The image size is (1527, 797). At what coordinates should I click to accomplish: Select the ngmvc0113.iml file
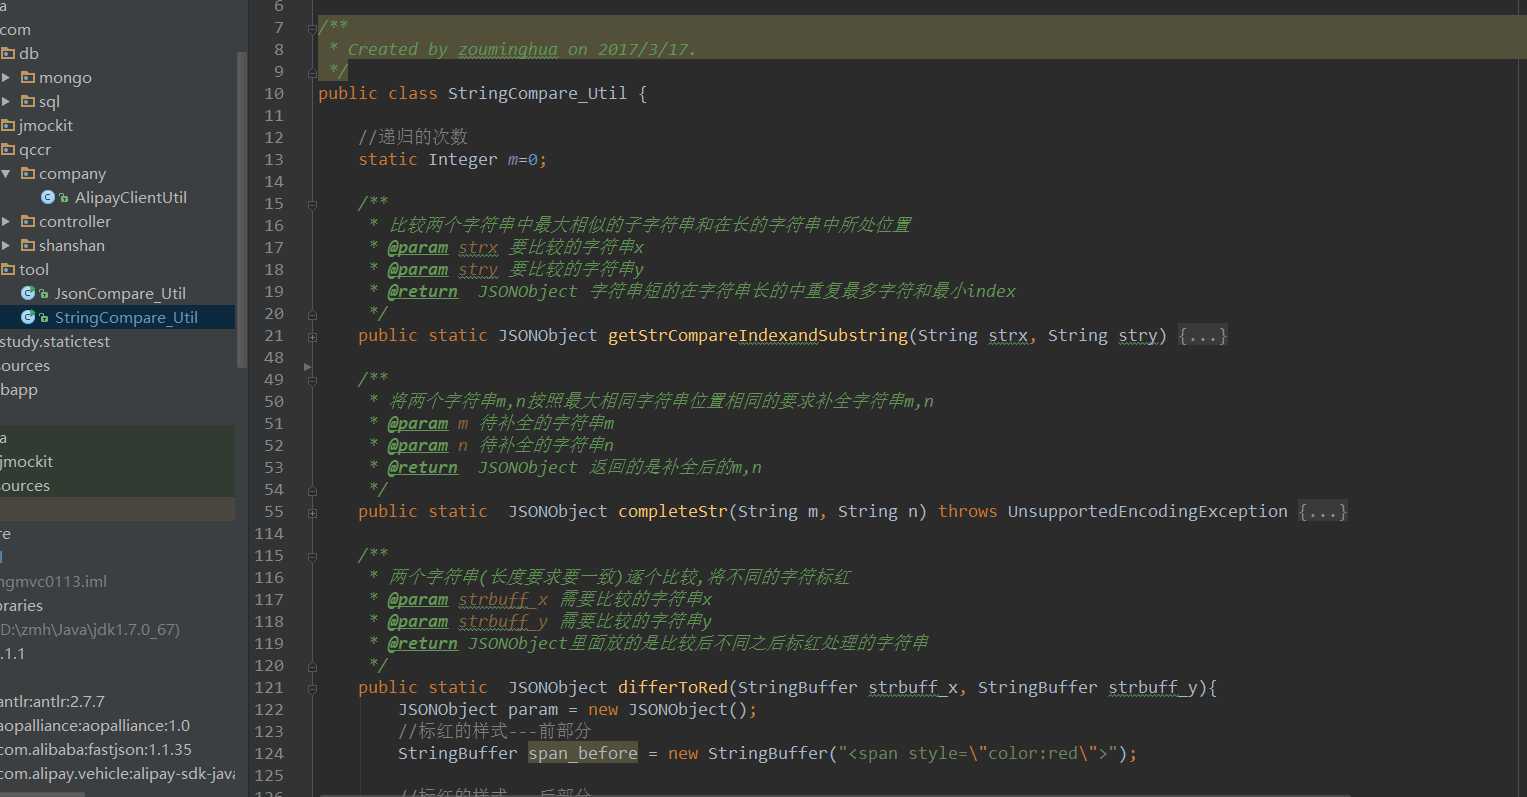click(x=53, y=581)
